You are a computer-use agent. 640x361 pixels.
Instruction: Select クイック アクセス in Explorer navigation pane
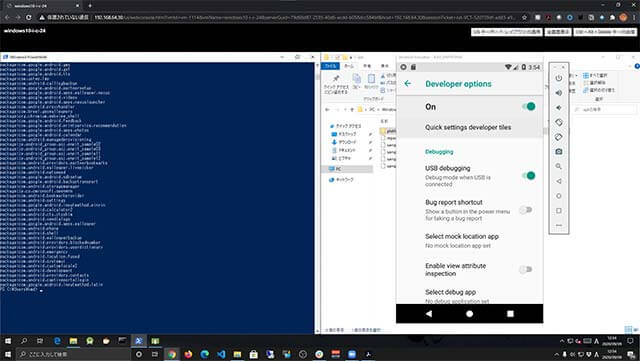(x=345, y=126)
